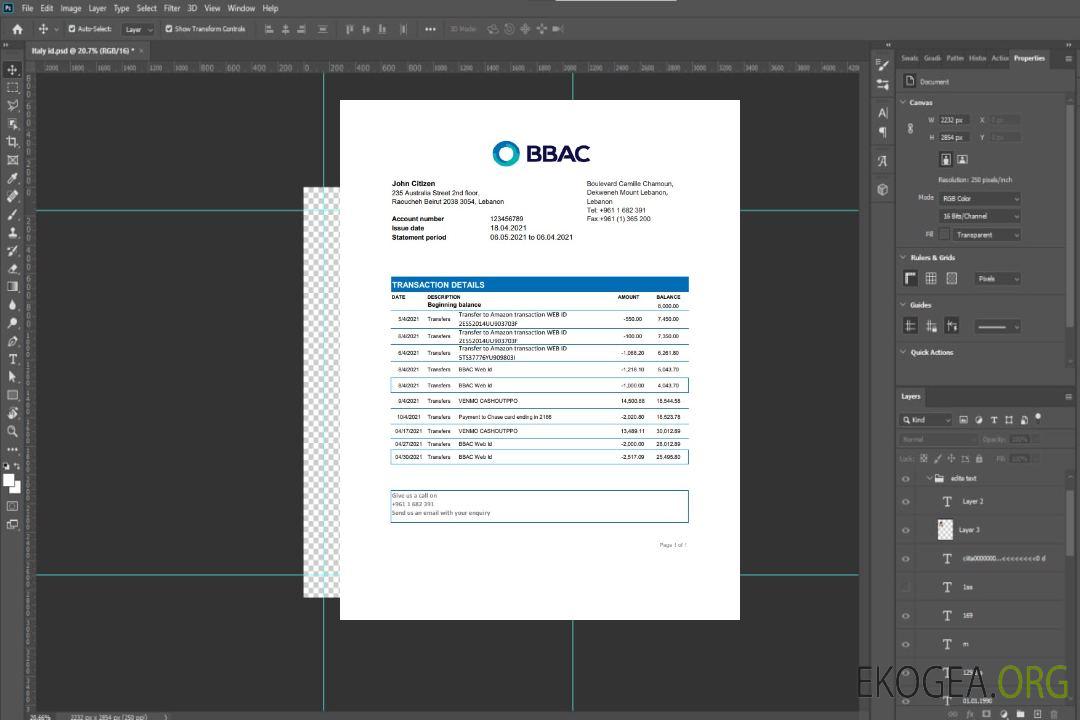Open the Properties panel hamburger menu
The height and width of the screenshot is (720, 1080).
point(1068,59)
